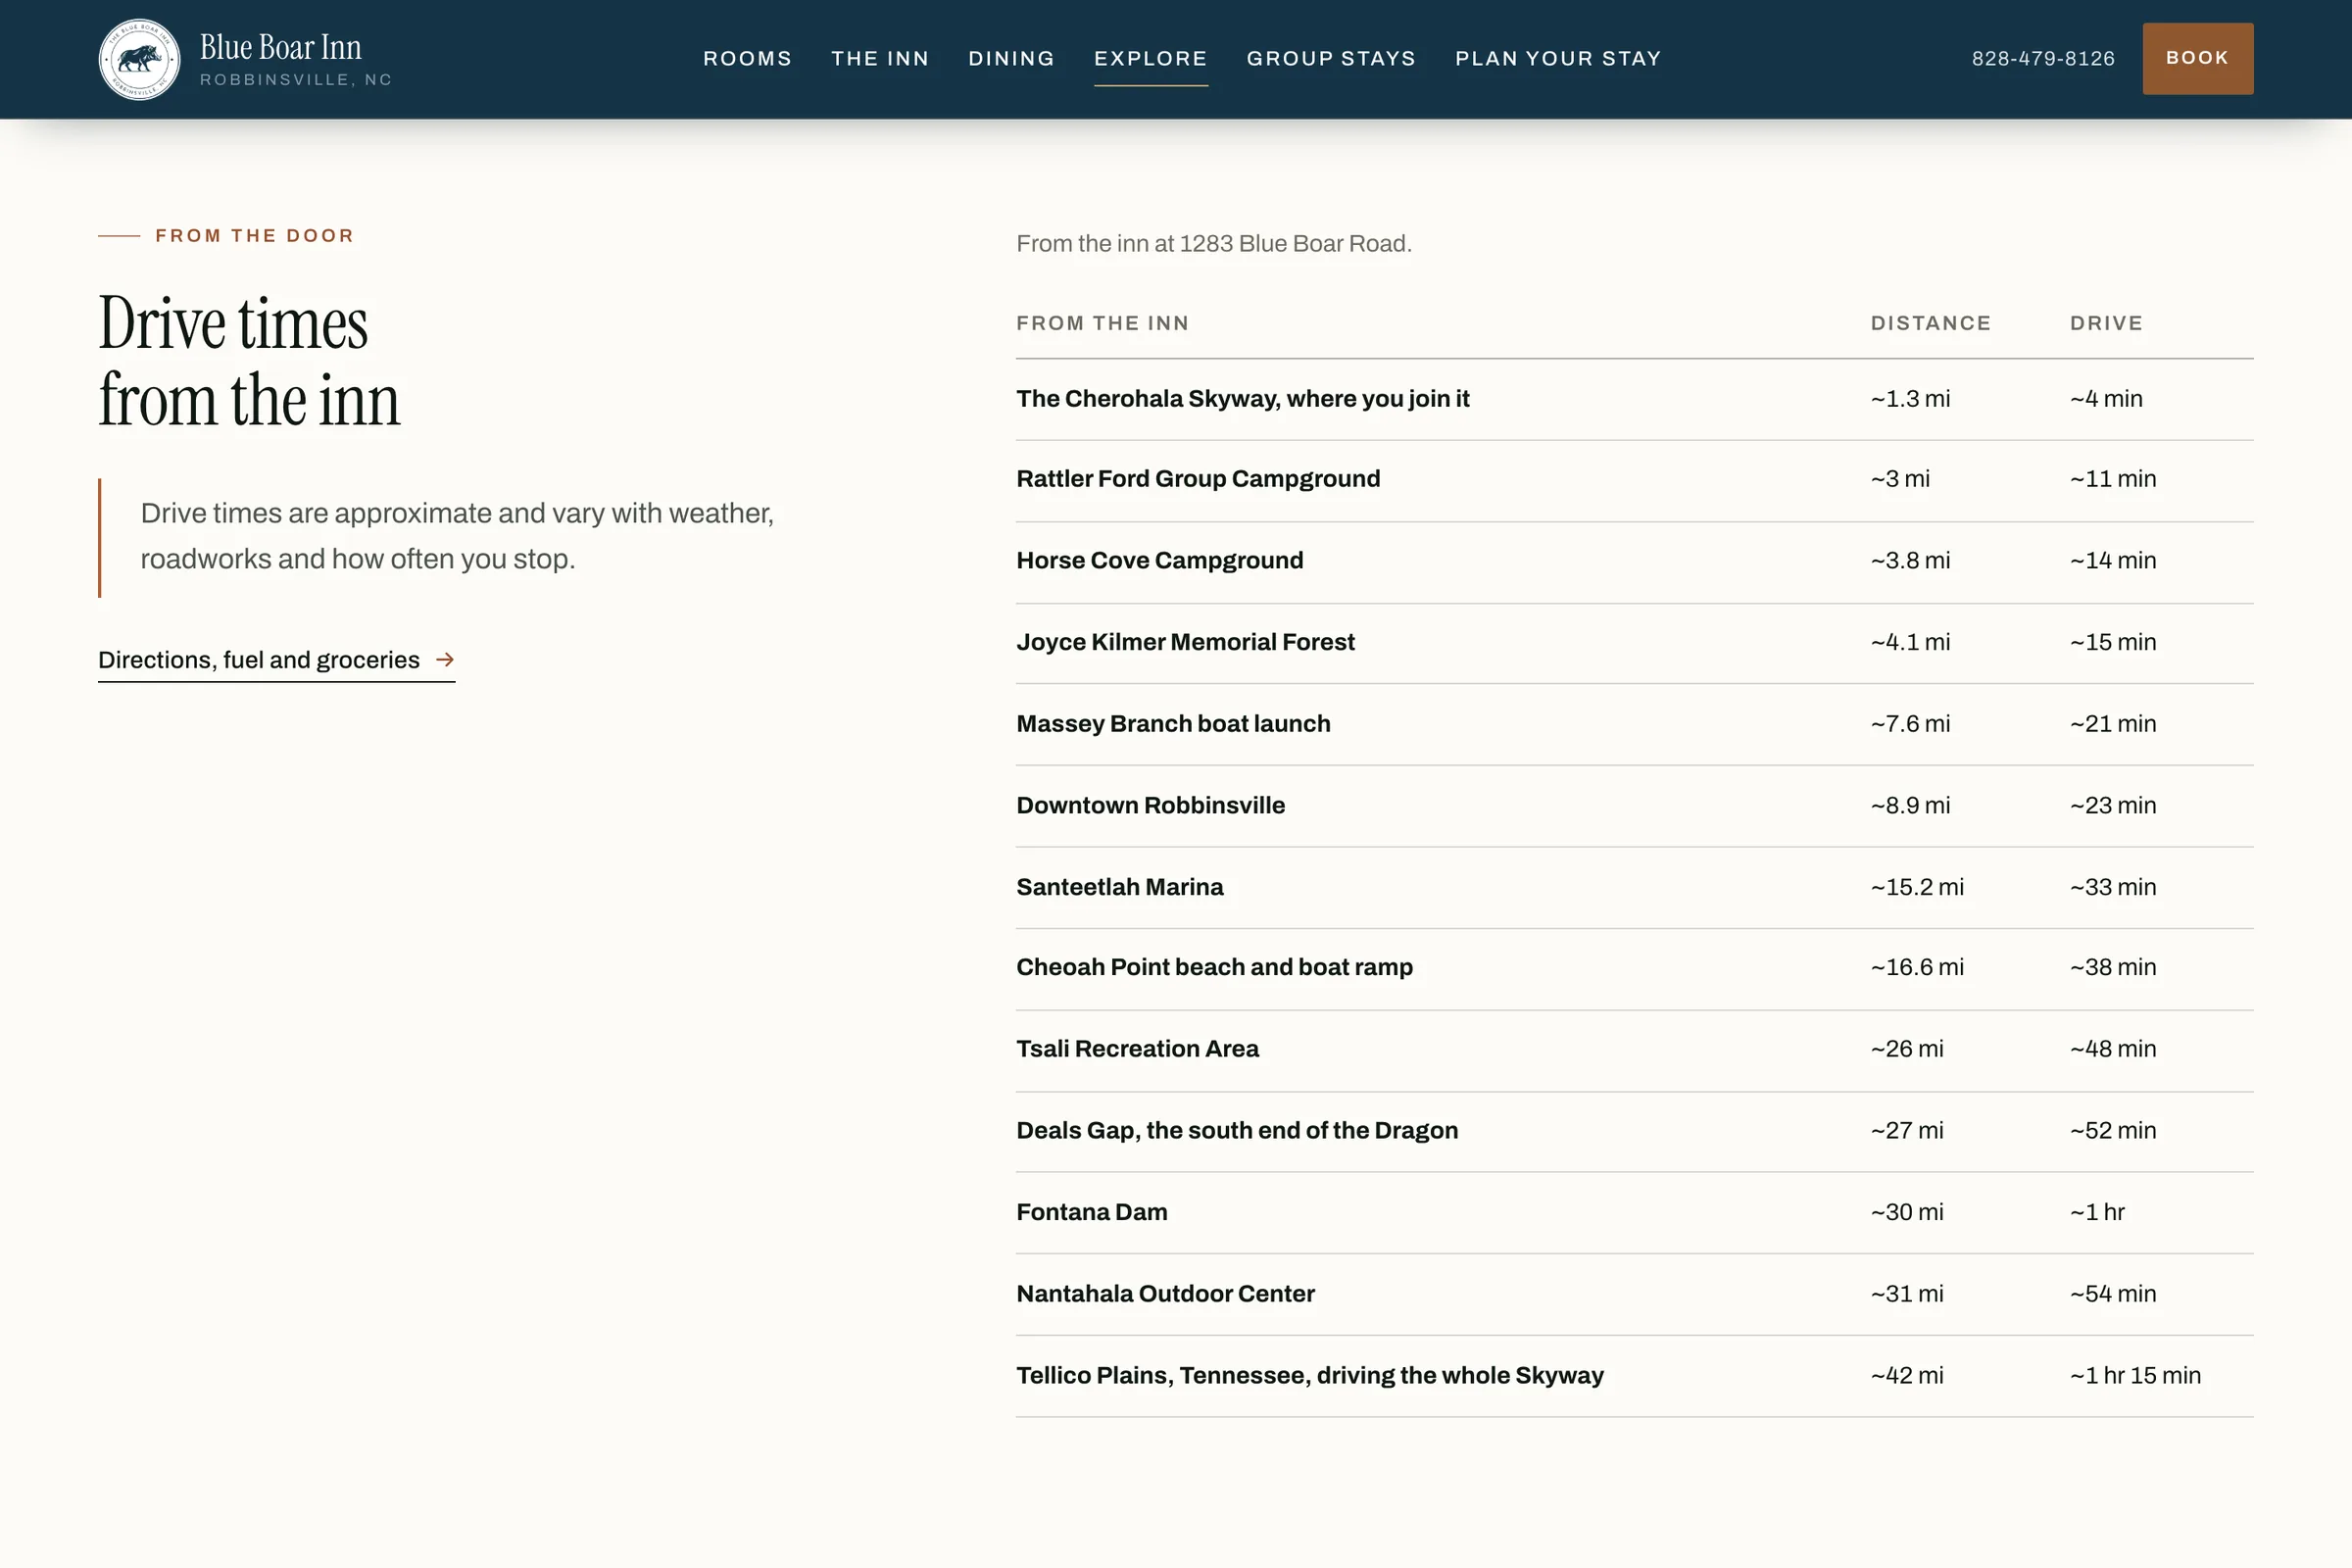Click the ~1 hr 15 min drive time
The width and height of the screenshot is (2352, 1568).
click(2135, 1376)
